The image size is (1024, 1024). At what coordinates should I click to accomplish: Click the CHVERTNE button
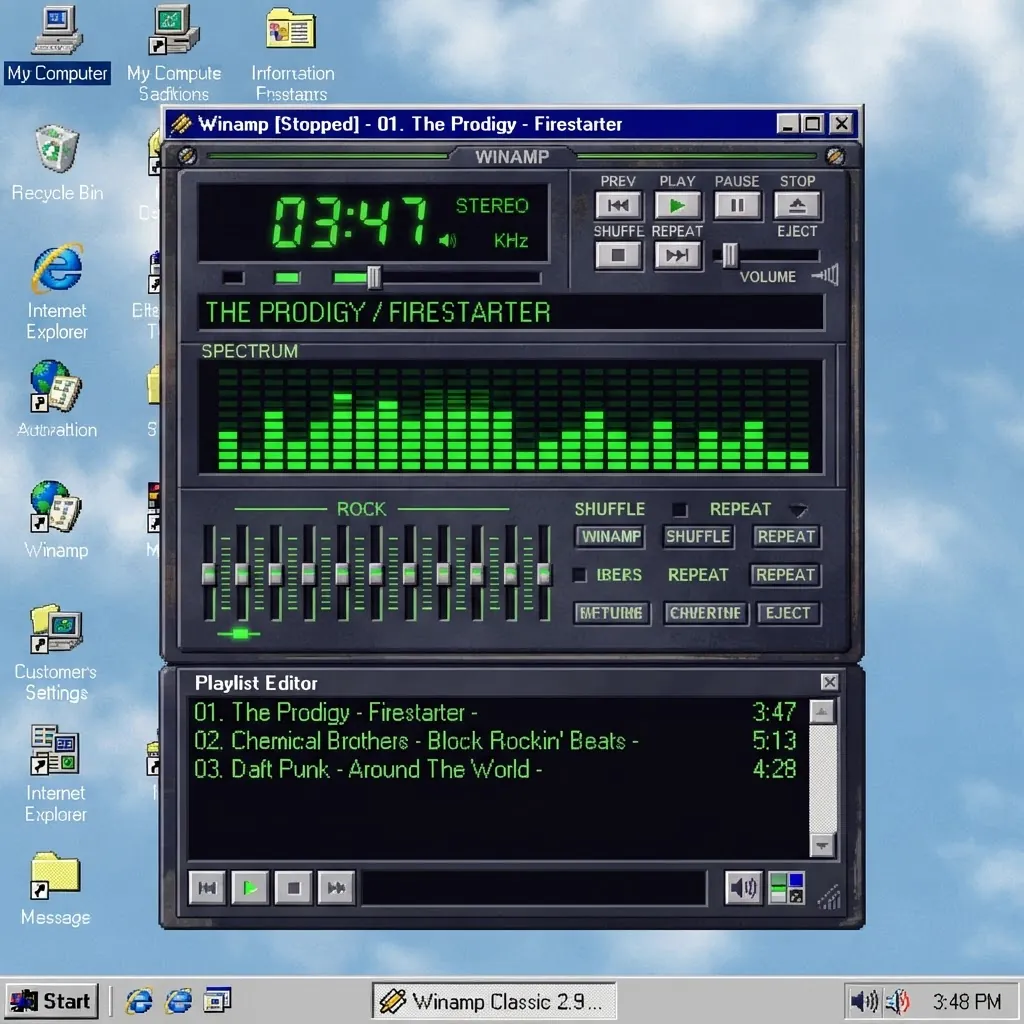(705, 613)
